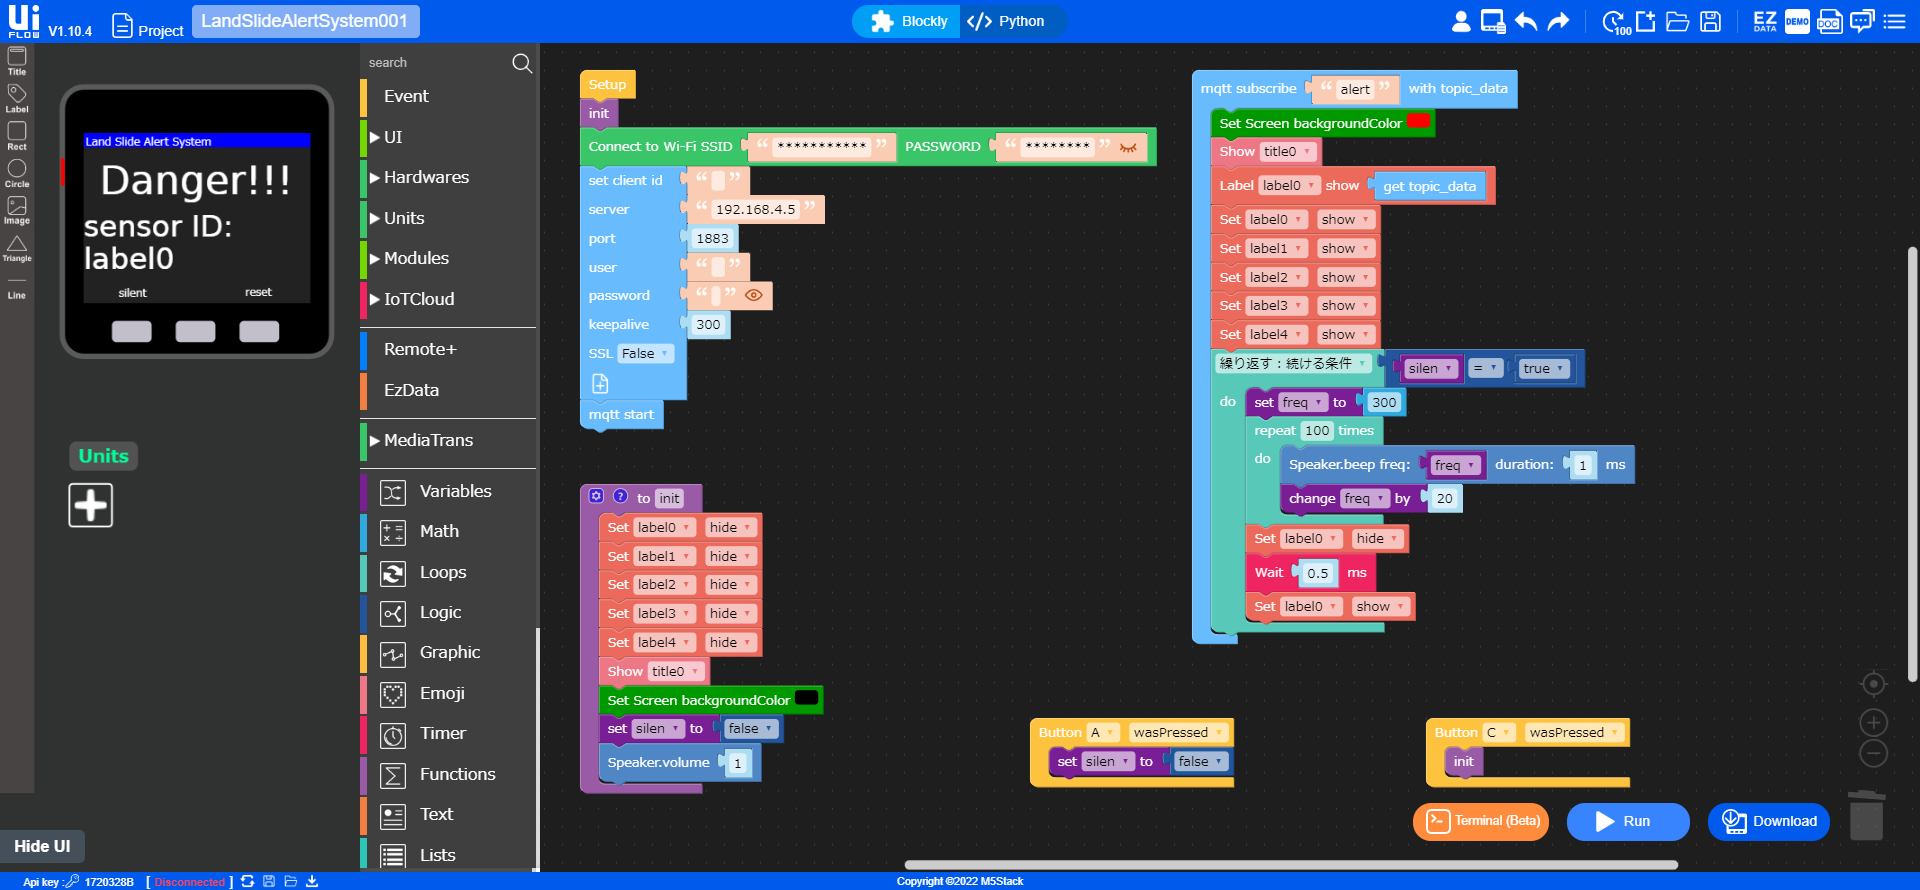This screenshot has height=890, width=1920.
Task: Open the Variables block category
Action: coord(455,491)
